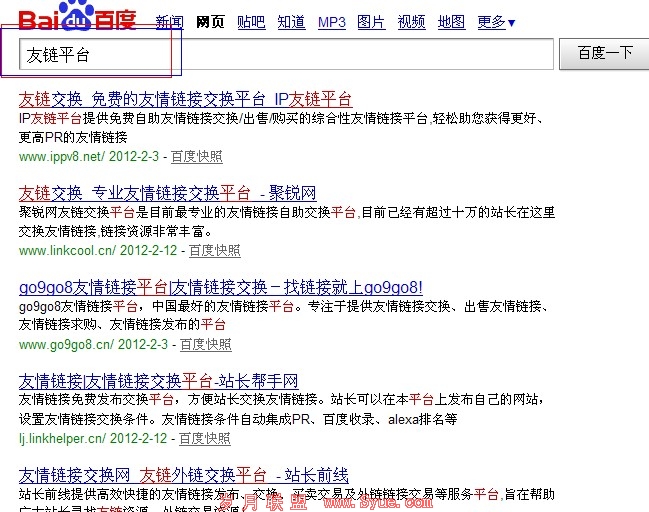Select the MP3 search tab

[x=331, y=22]
